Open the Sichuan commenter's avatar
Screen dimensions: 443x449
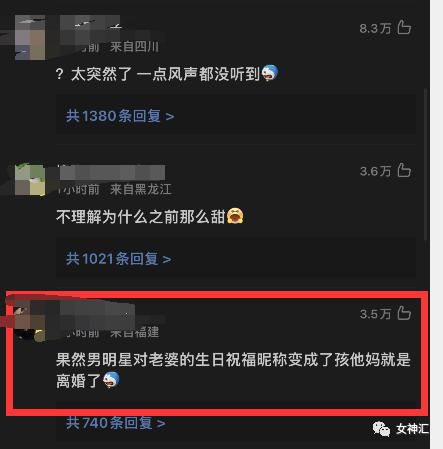pos(30,38)
